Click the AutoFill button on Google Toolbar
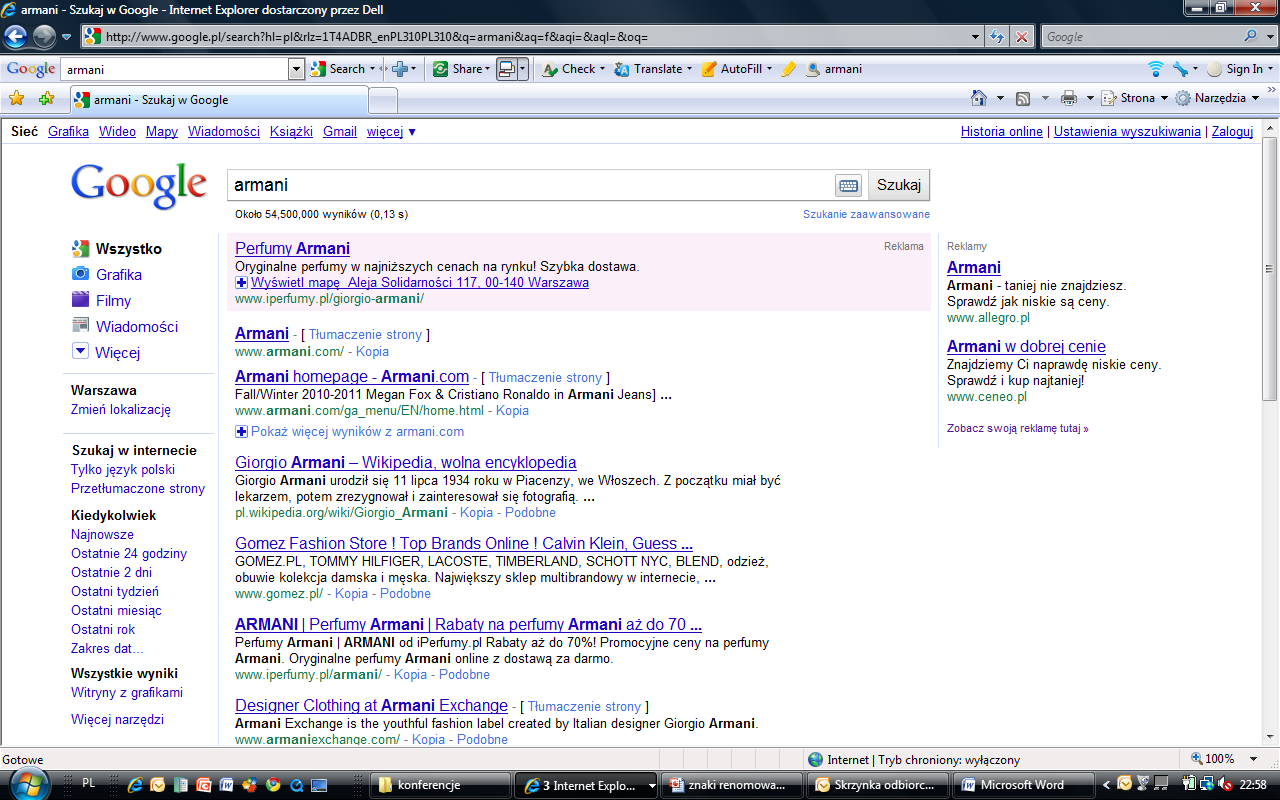This screenshot has height=800, width=1280. pyautogui.click(x=731, y=69)
